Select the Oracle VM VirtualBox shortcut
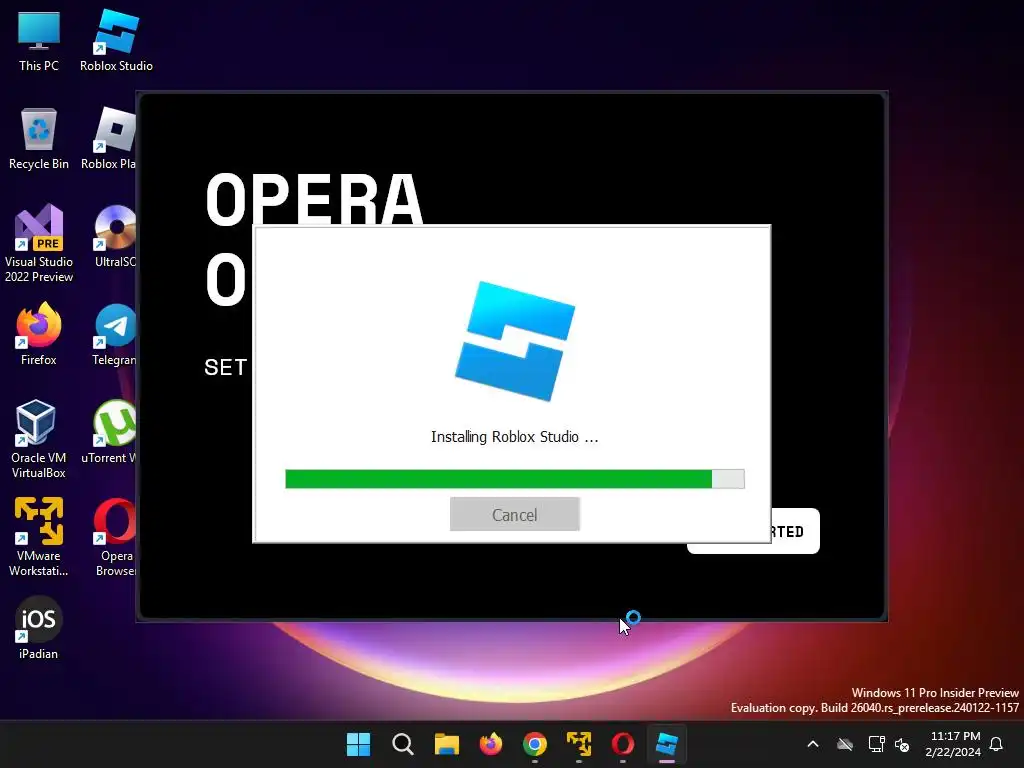Screen dimensions: 1024x768 [x=39, y=439]
